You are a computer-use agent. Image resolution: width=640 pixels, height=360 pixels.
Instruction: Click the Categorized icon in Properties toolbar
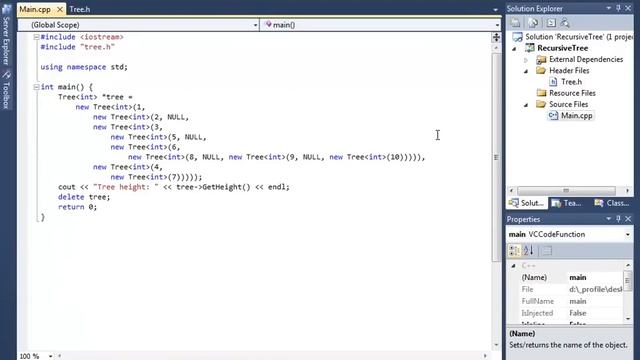point(514,250)
